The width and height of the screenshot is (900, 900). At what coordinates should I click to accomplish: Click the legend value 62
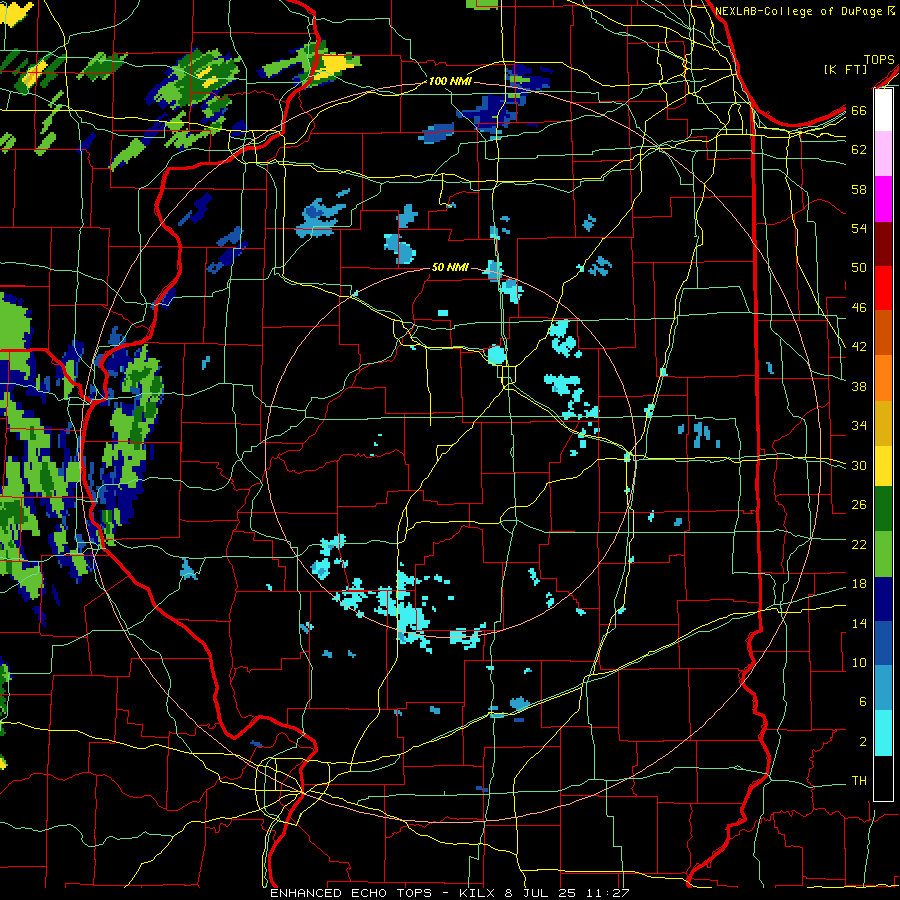pos(859,150)
